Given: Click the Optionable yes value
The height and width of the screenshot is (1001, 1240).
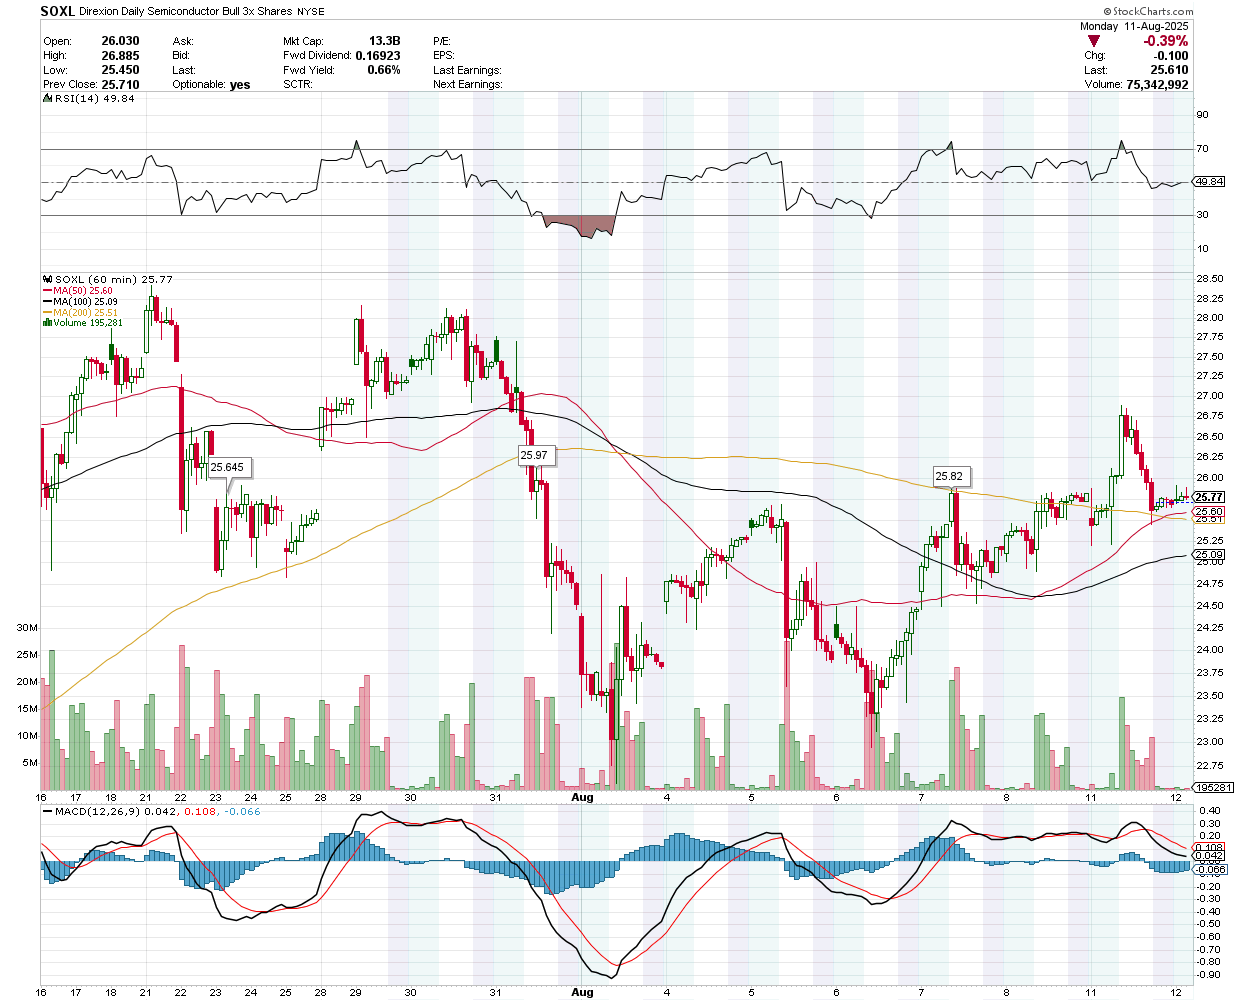Looking at the screenshot, I should tap(240, 85).
